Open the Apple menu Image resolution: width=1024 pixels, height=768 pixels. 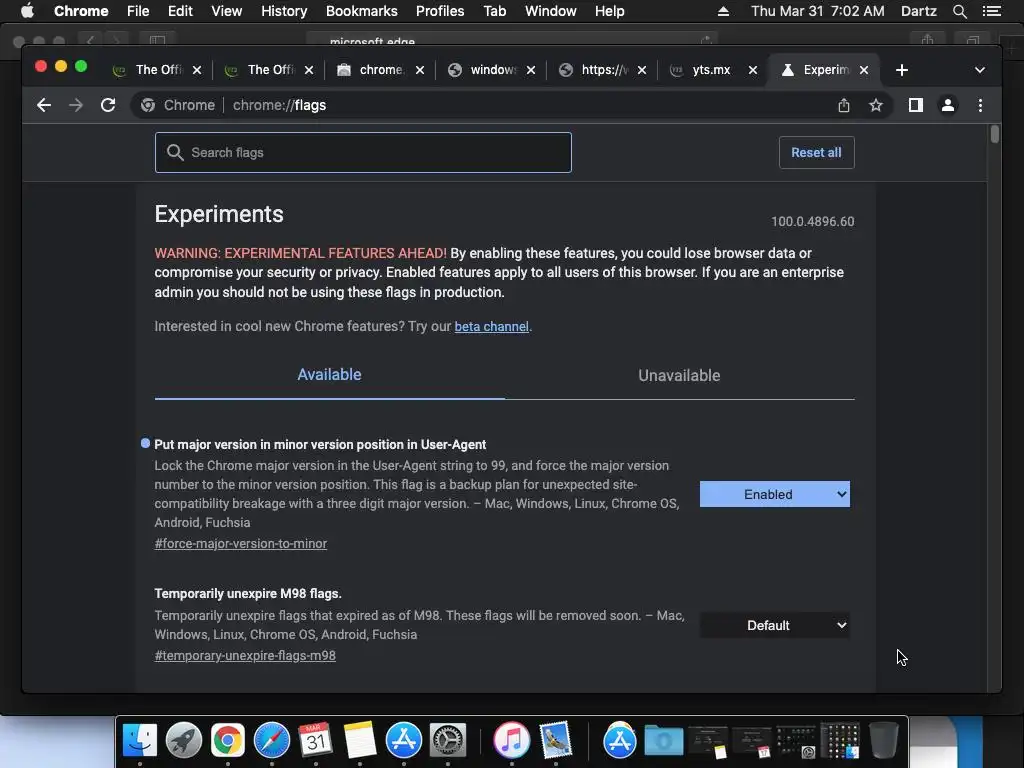coord(27,11)
